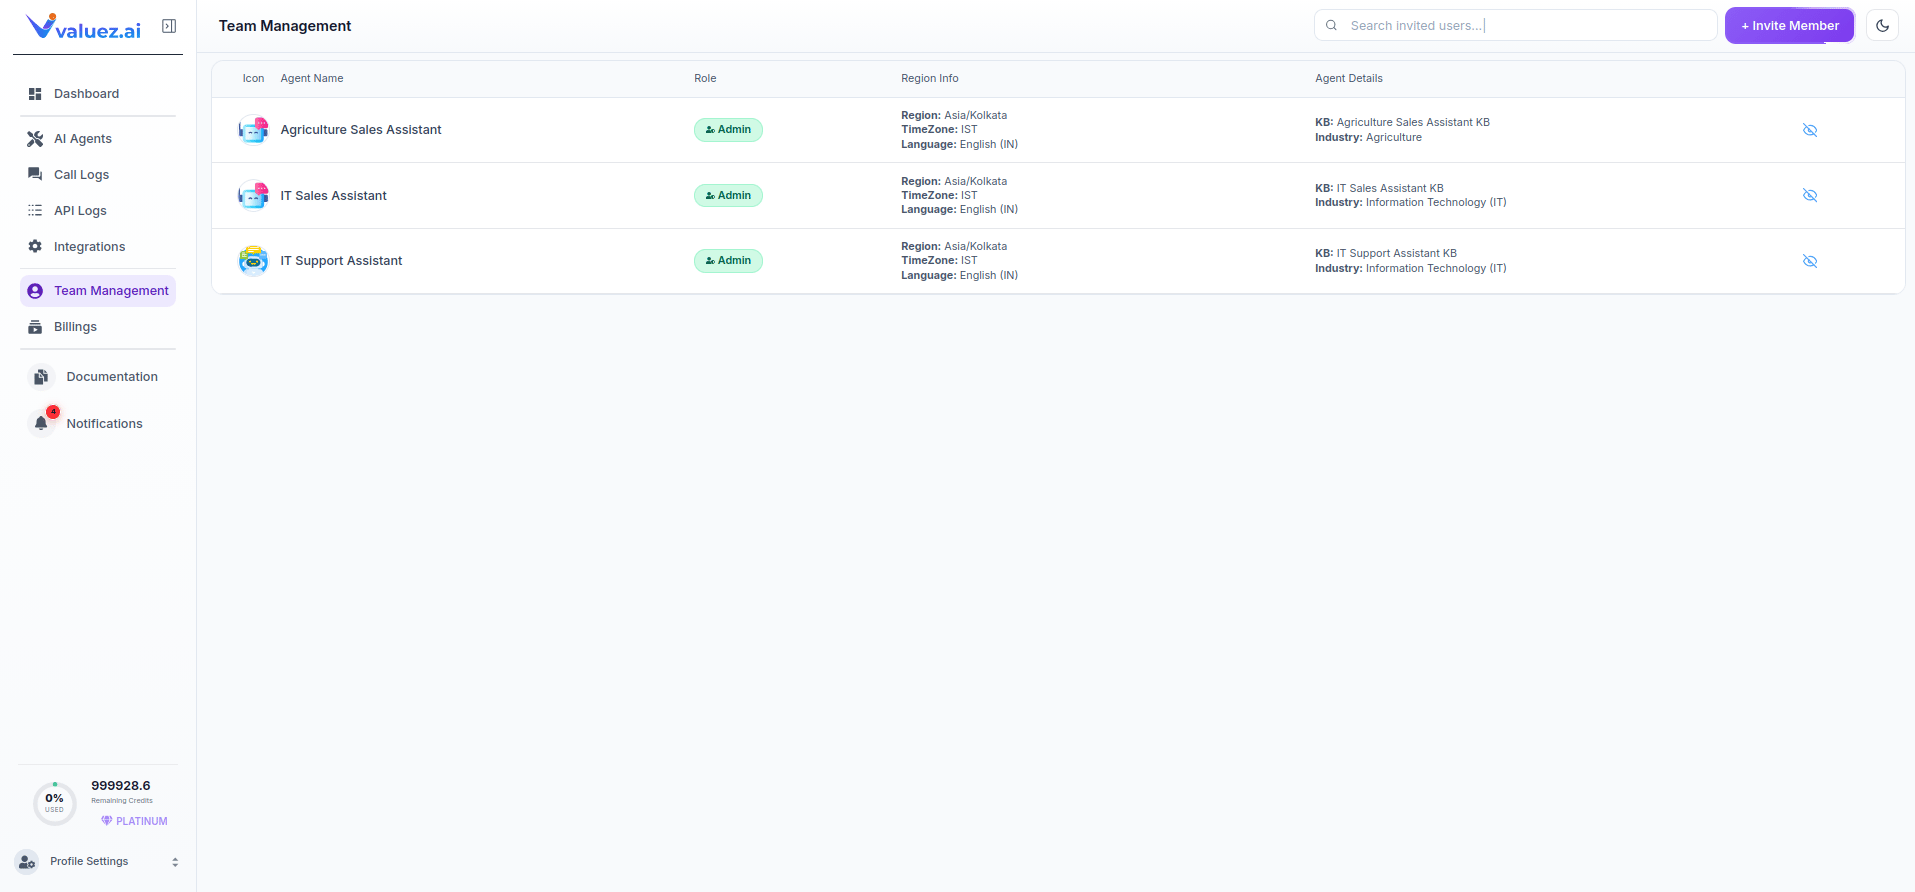This screenshot has width=1915, height=892.
Task: Click the Team Management person icon
Action: (35, 291)
